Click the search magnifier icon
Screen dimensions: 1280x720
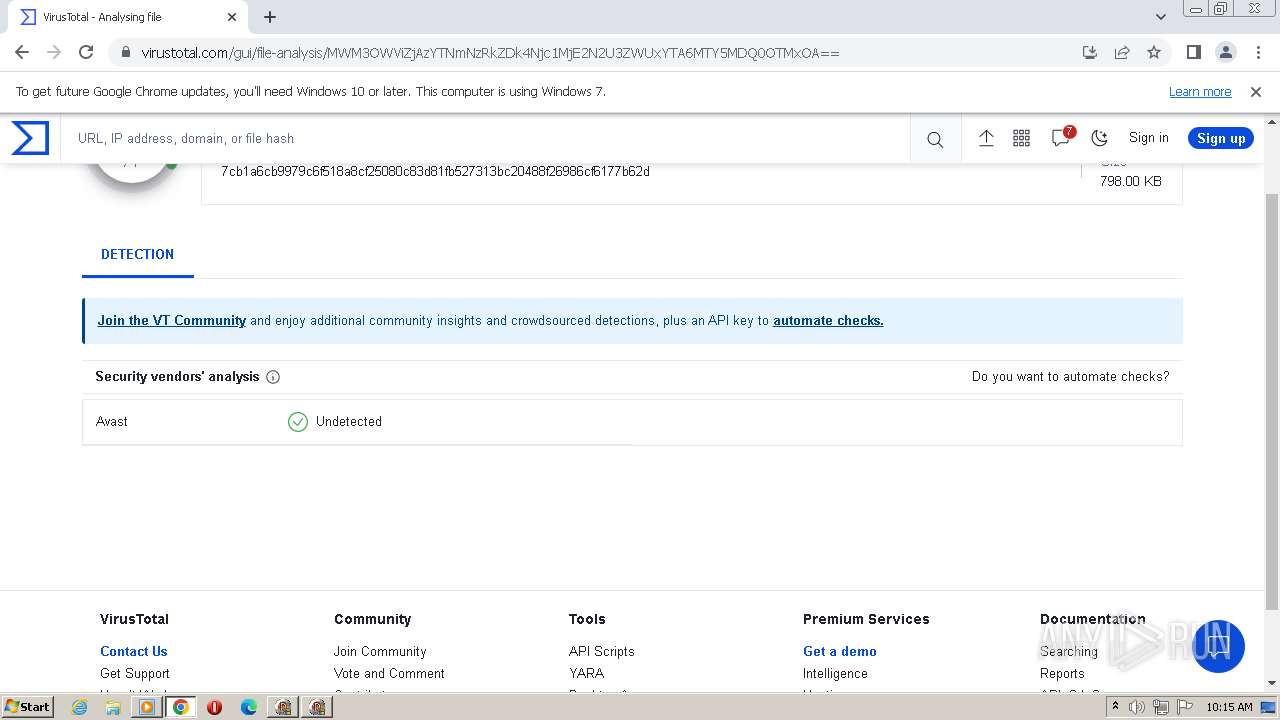pyautogui.click(x=935, y=139)
